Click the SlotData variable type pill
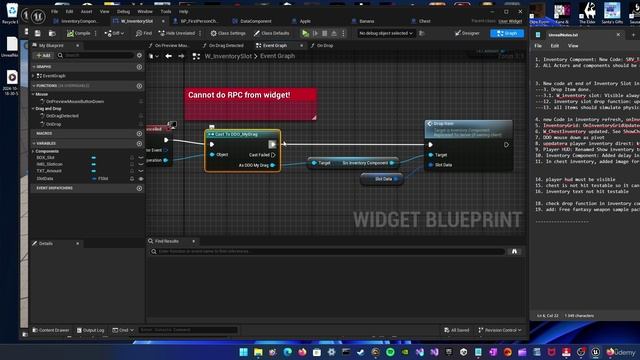640x360 pixels. [94, 179]
